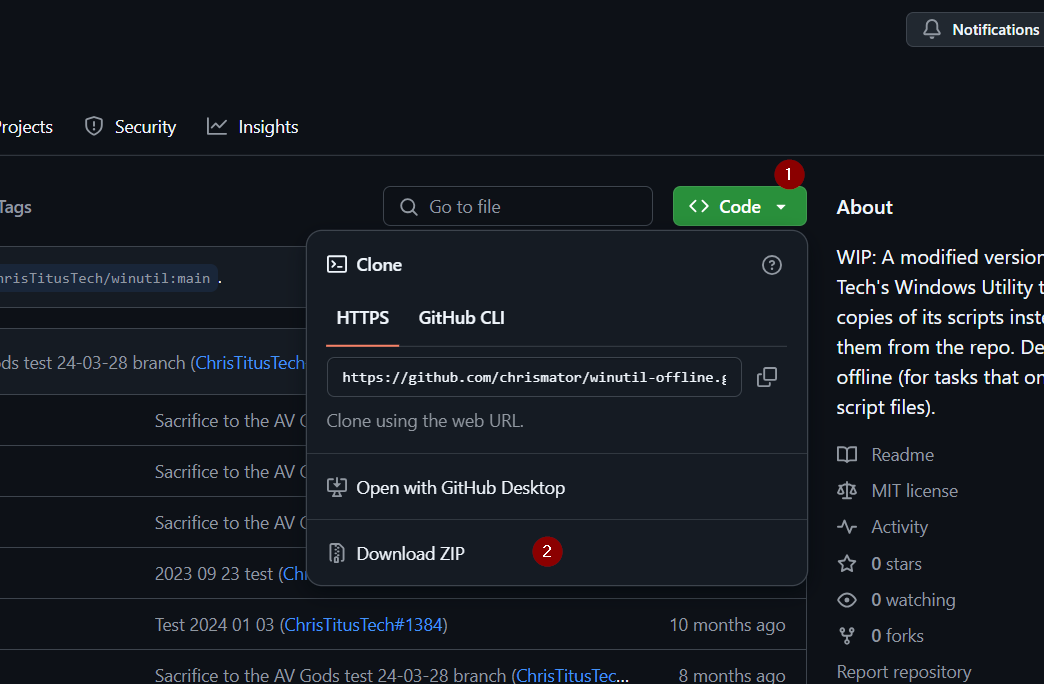Screen dimensions: 1044x684
Task: Open the Activity link
Action: pos(899,527)
